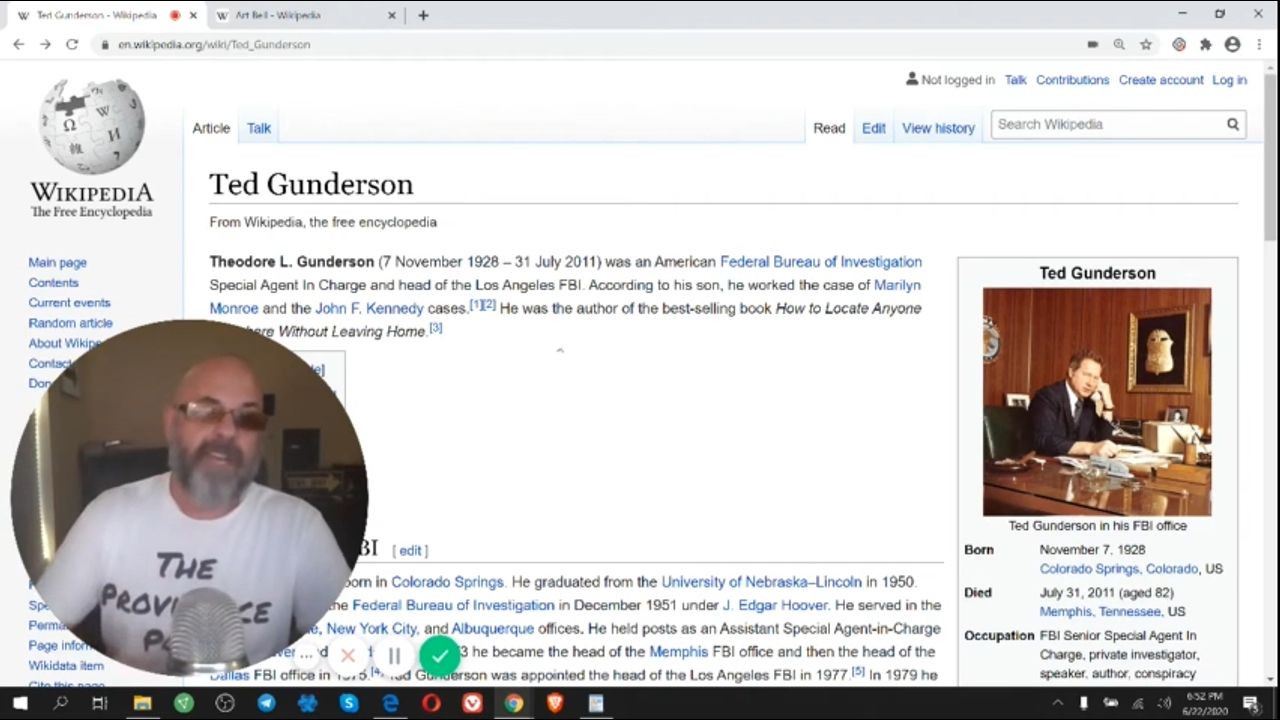Reload the page
Image resolution: width=1280 pixels, height=720 pixels.
(72, 44)
